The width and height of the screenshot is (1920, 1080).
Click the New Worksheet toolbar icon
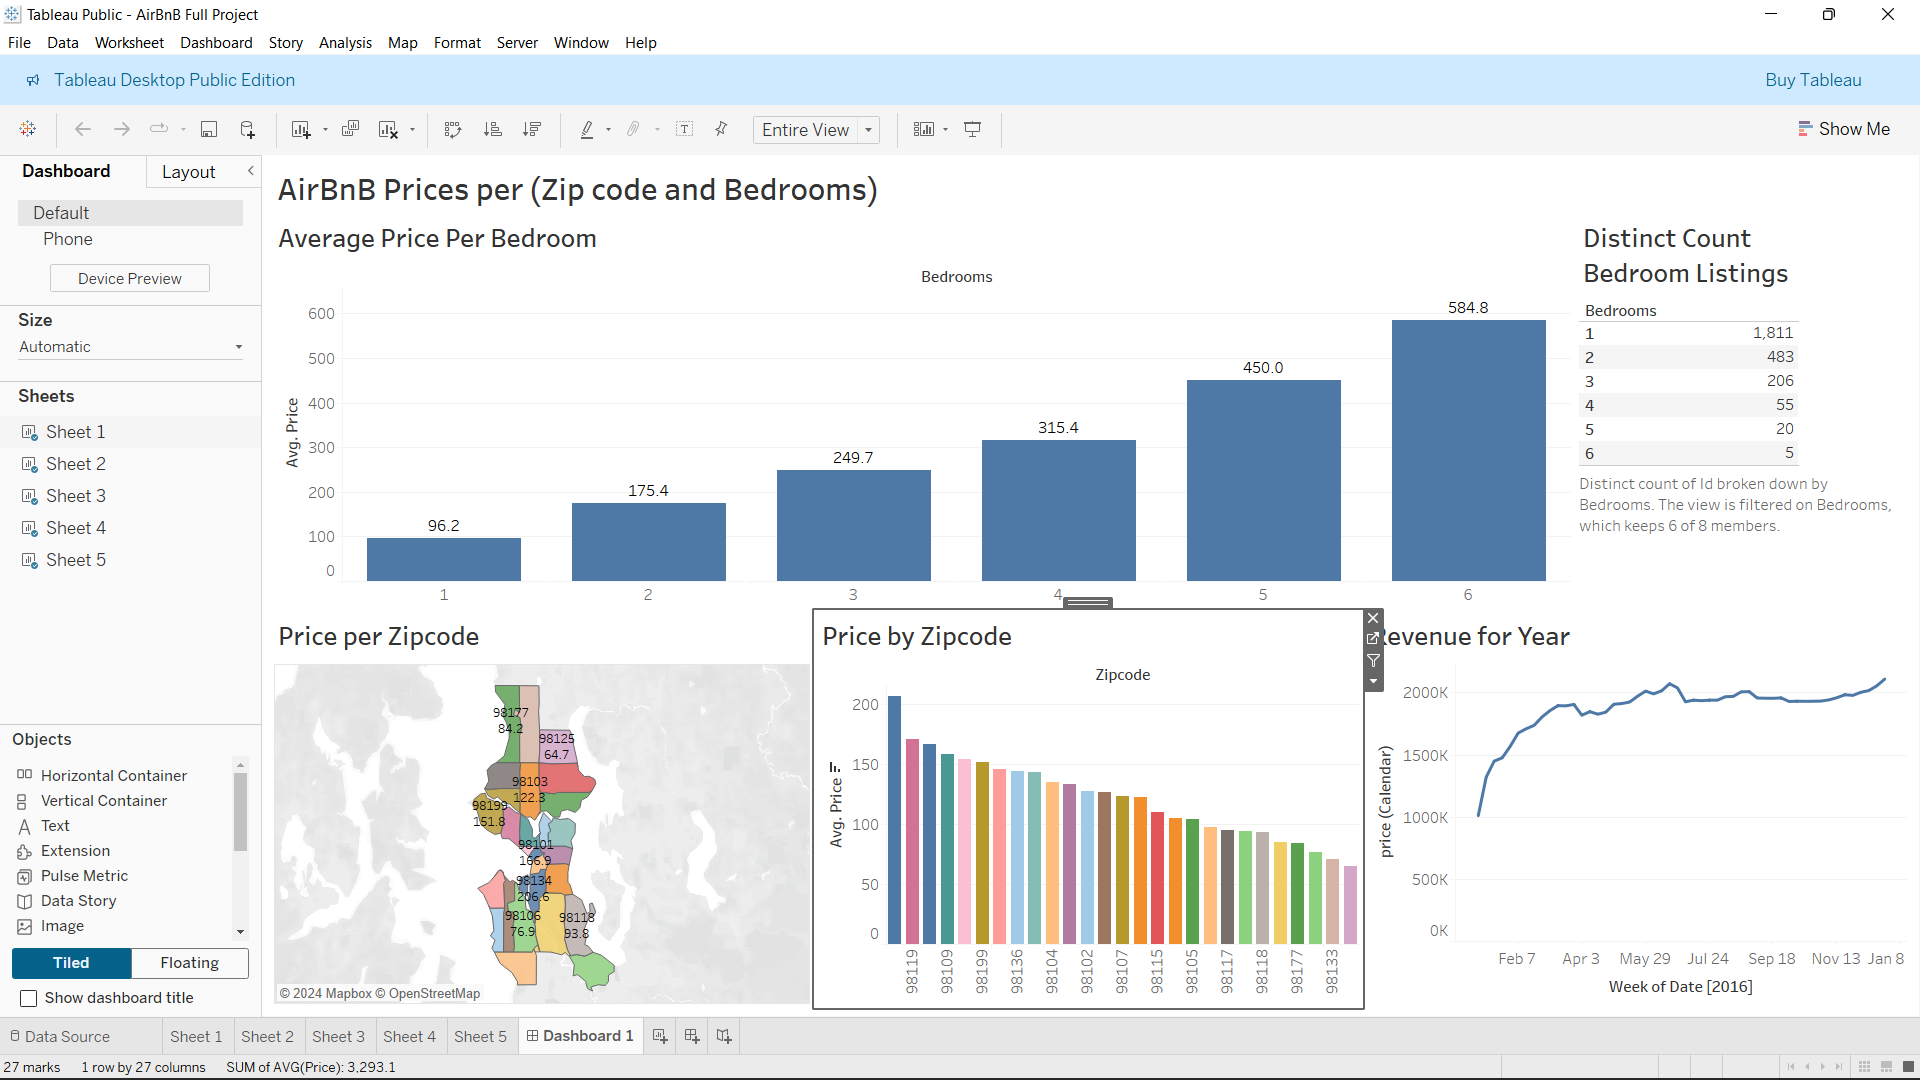[x=301, y=129]
